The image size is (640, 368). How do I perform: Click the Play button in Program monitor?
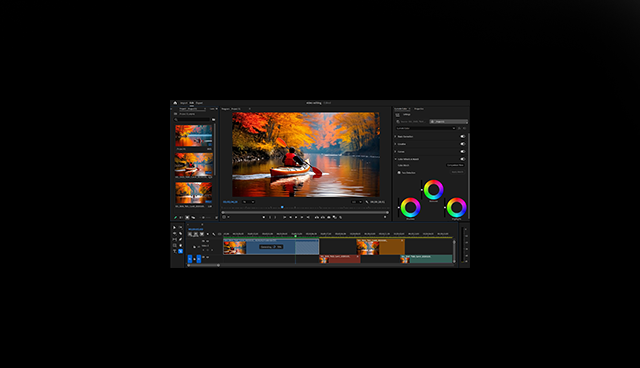tap(296, 217)
